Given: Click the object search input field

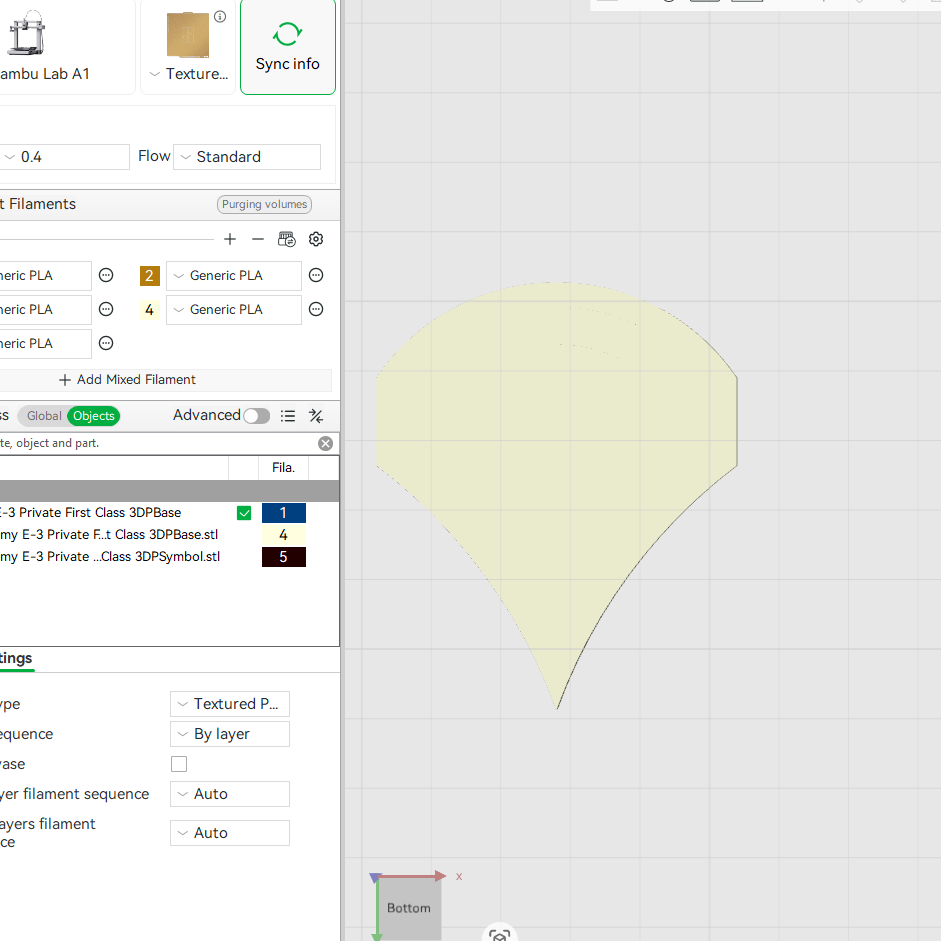Looking at the screenshot, I should click(x=156, y=443).
